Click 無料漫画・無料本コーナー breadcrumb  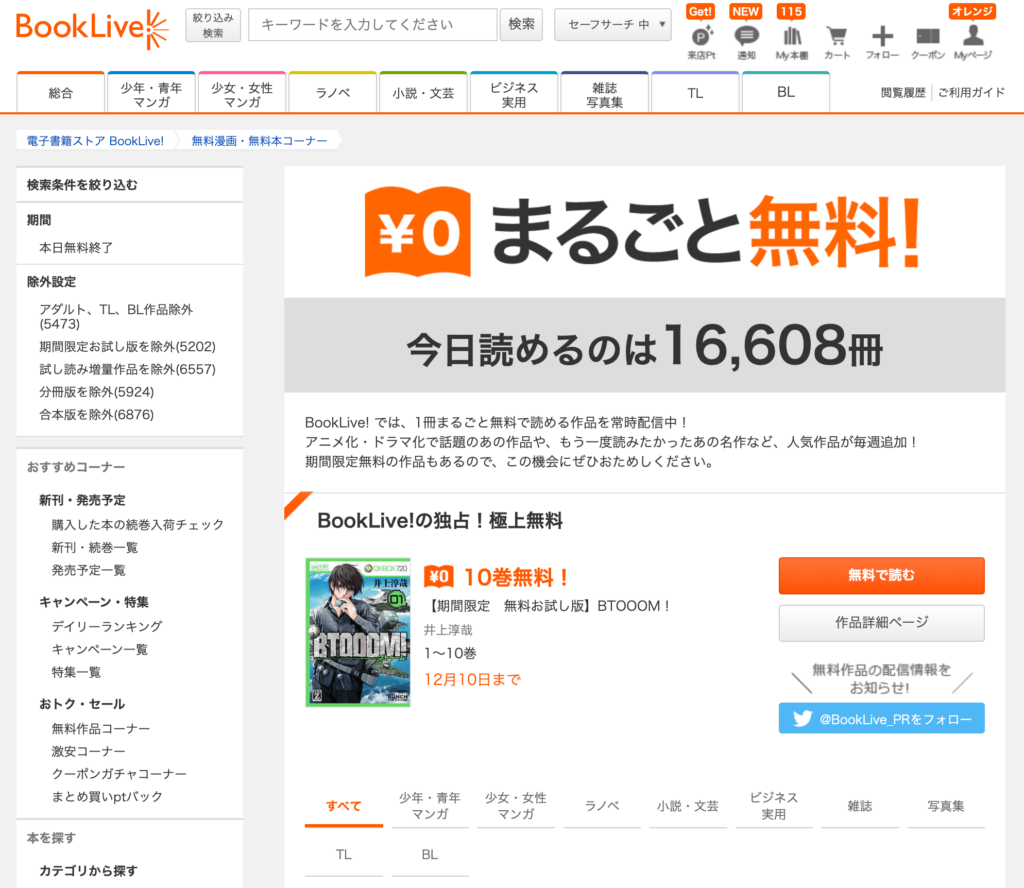click(259, 140)
